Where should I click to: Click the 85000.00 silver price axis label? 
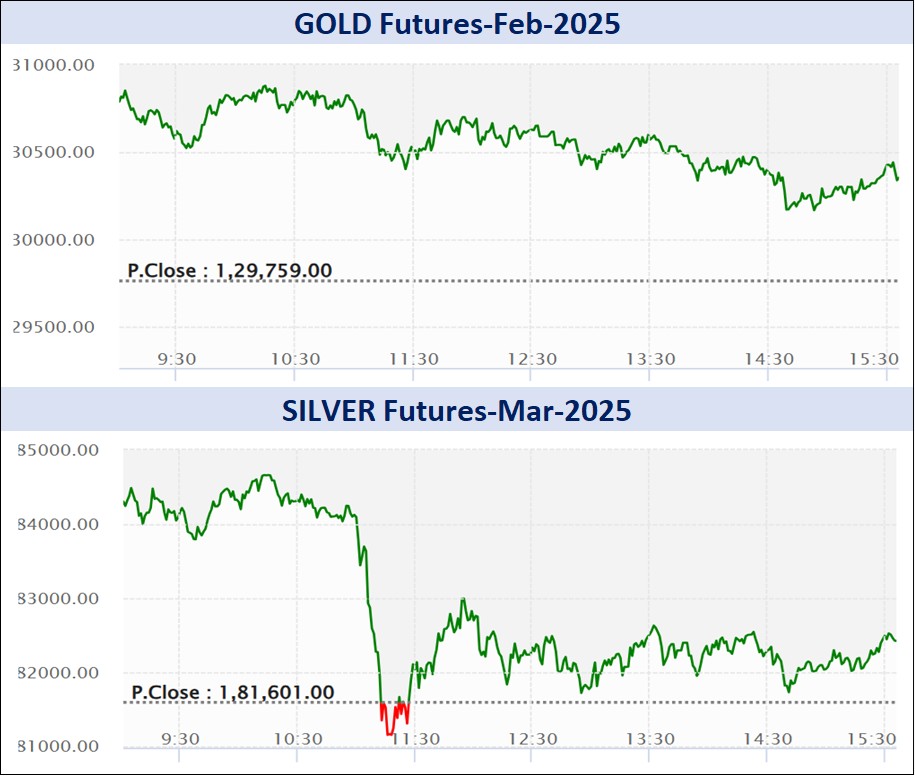click(56, 450)
